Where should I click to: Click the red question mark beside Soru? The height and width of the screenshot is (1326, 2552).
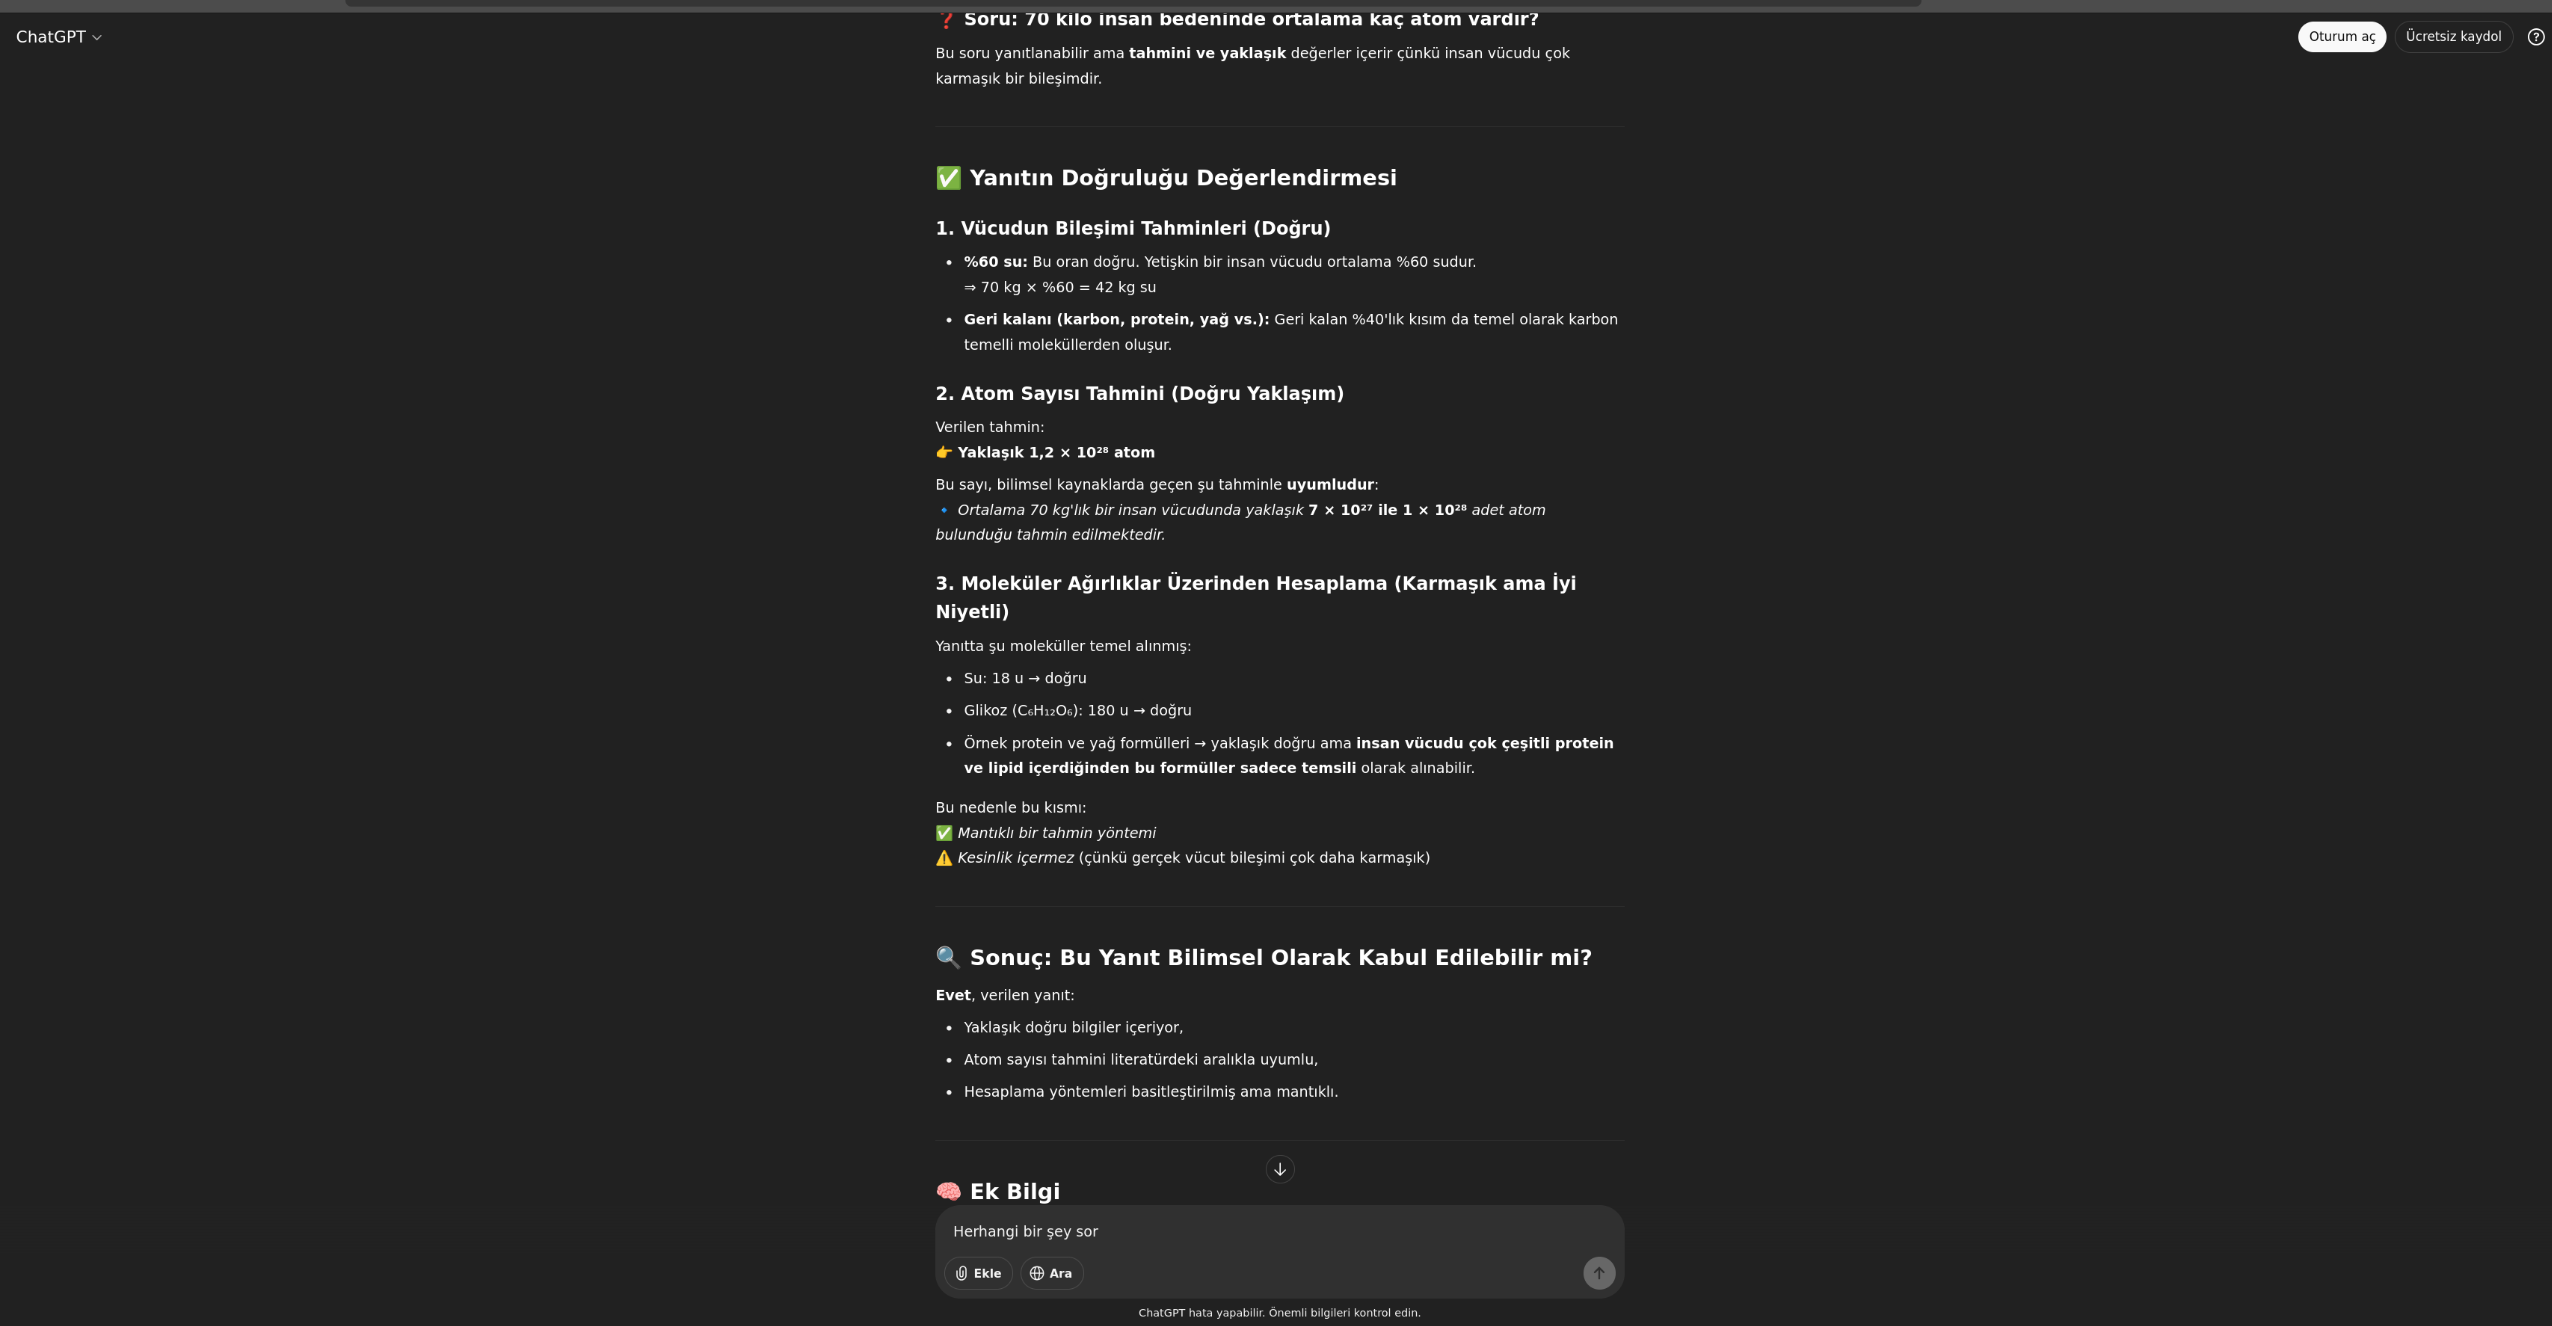point(946,19)
